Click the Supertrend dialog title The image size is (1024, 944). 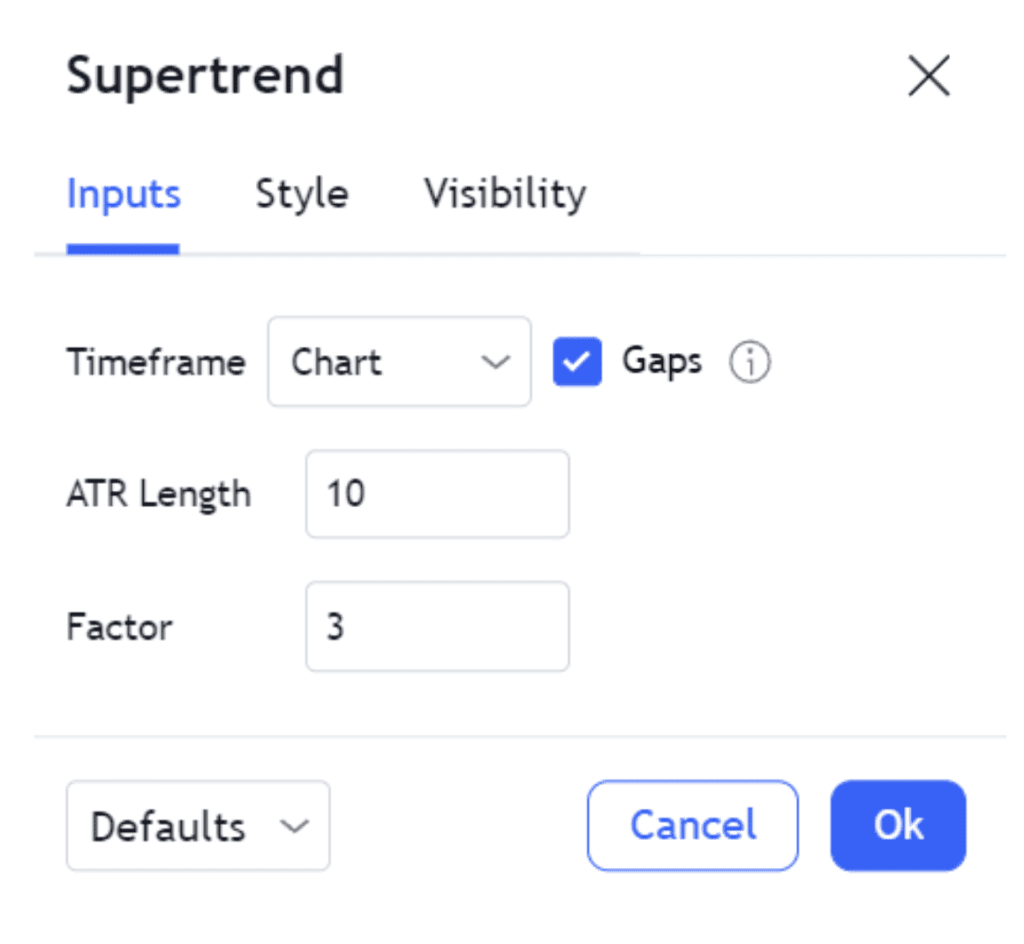pyautogui.click(x=204, y=75)
